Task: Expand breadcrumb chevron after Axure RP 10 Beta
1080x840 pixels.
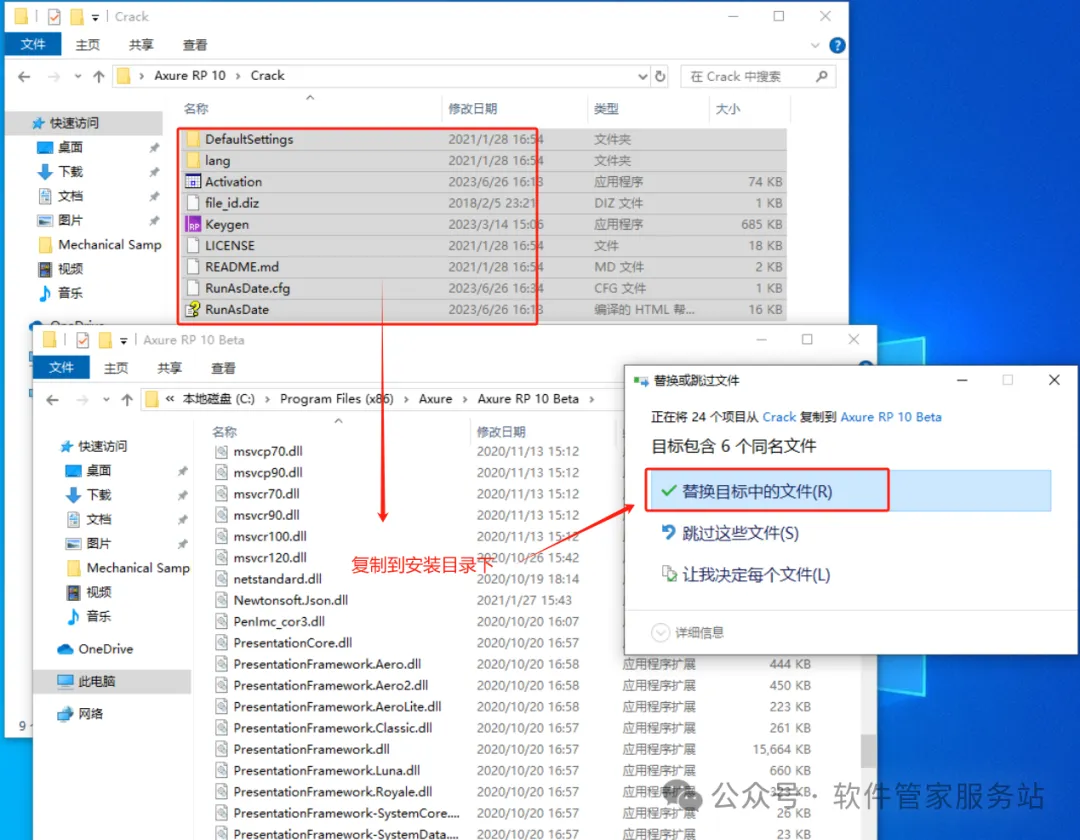Action: (591, 399)
